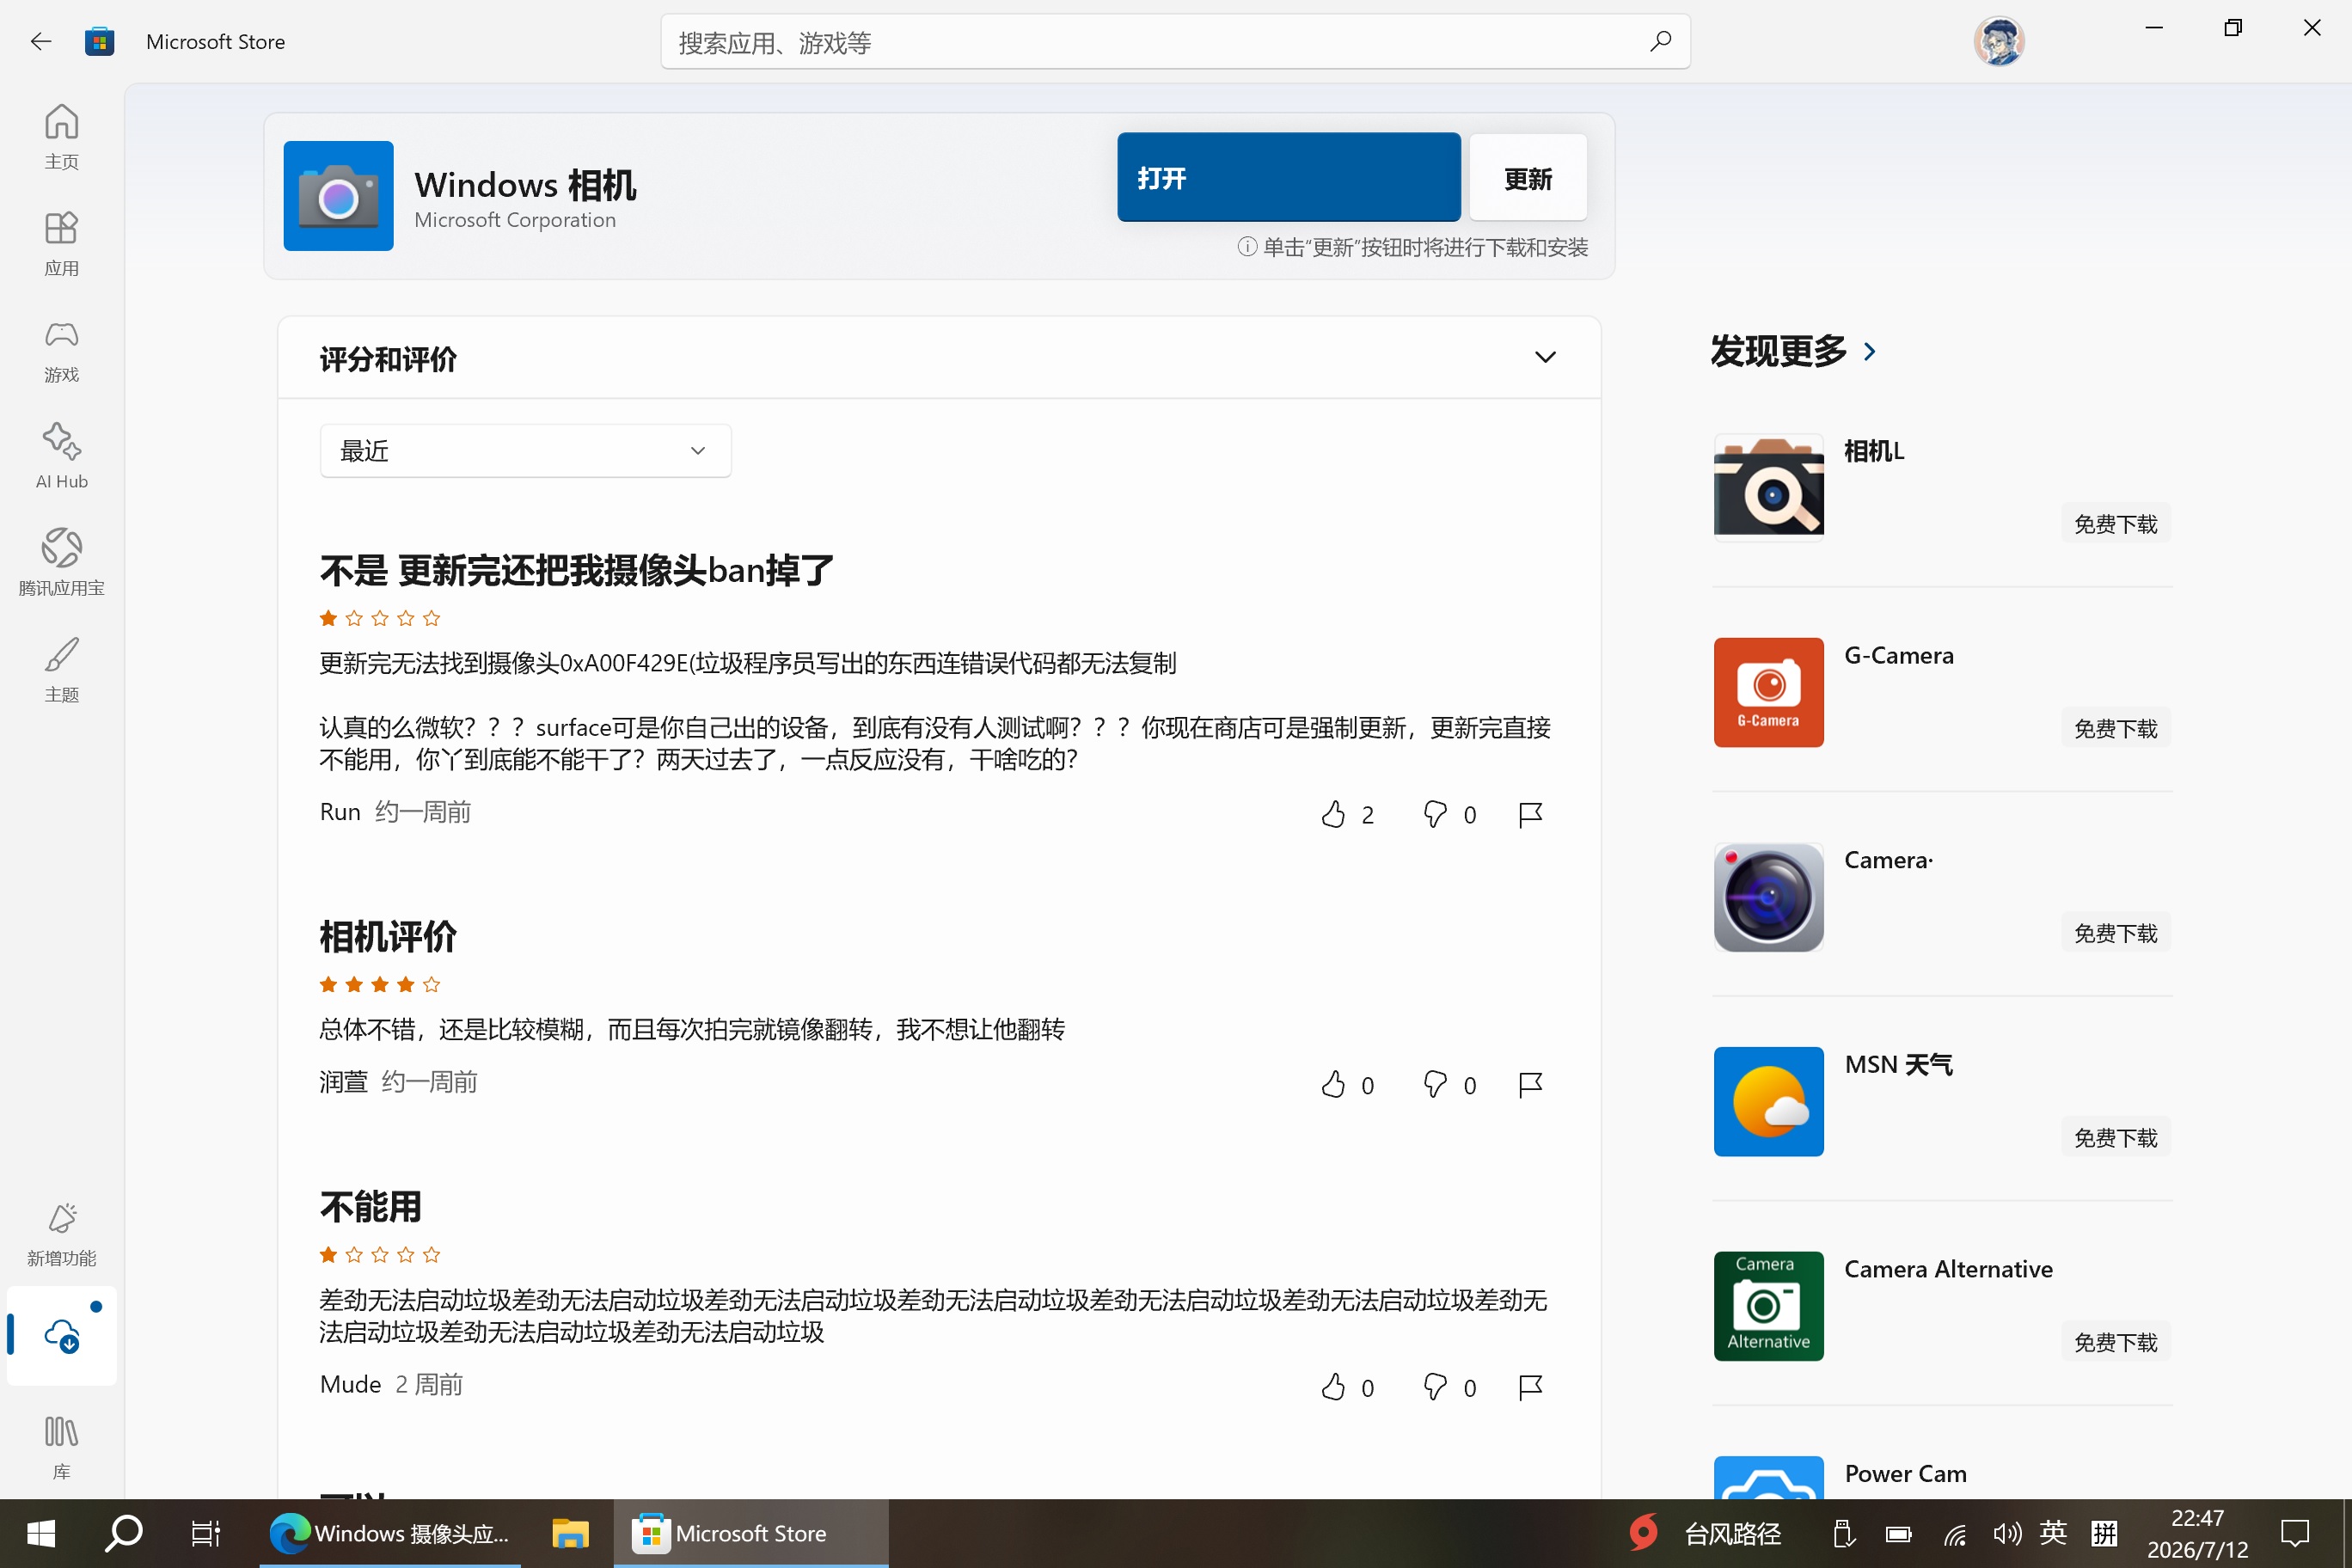Open the Windows Start menu
Screen dimensions: 2352x1568
[x=41, y=1532]
